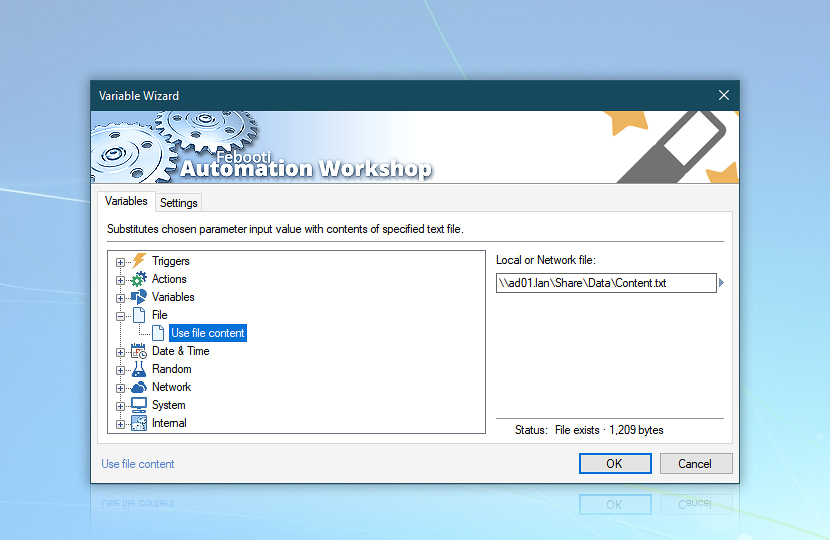
Task: Click the status text File exists 1,209 bytes
Action: (609, 430)
